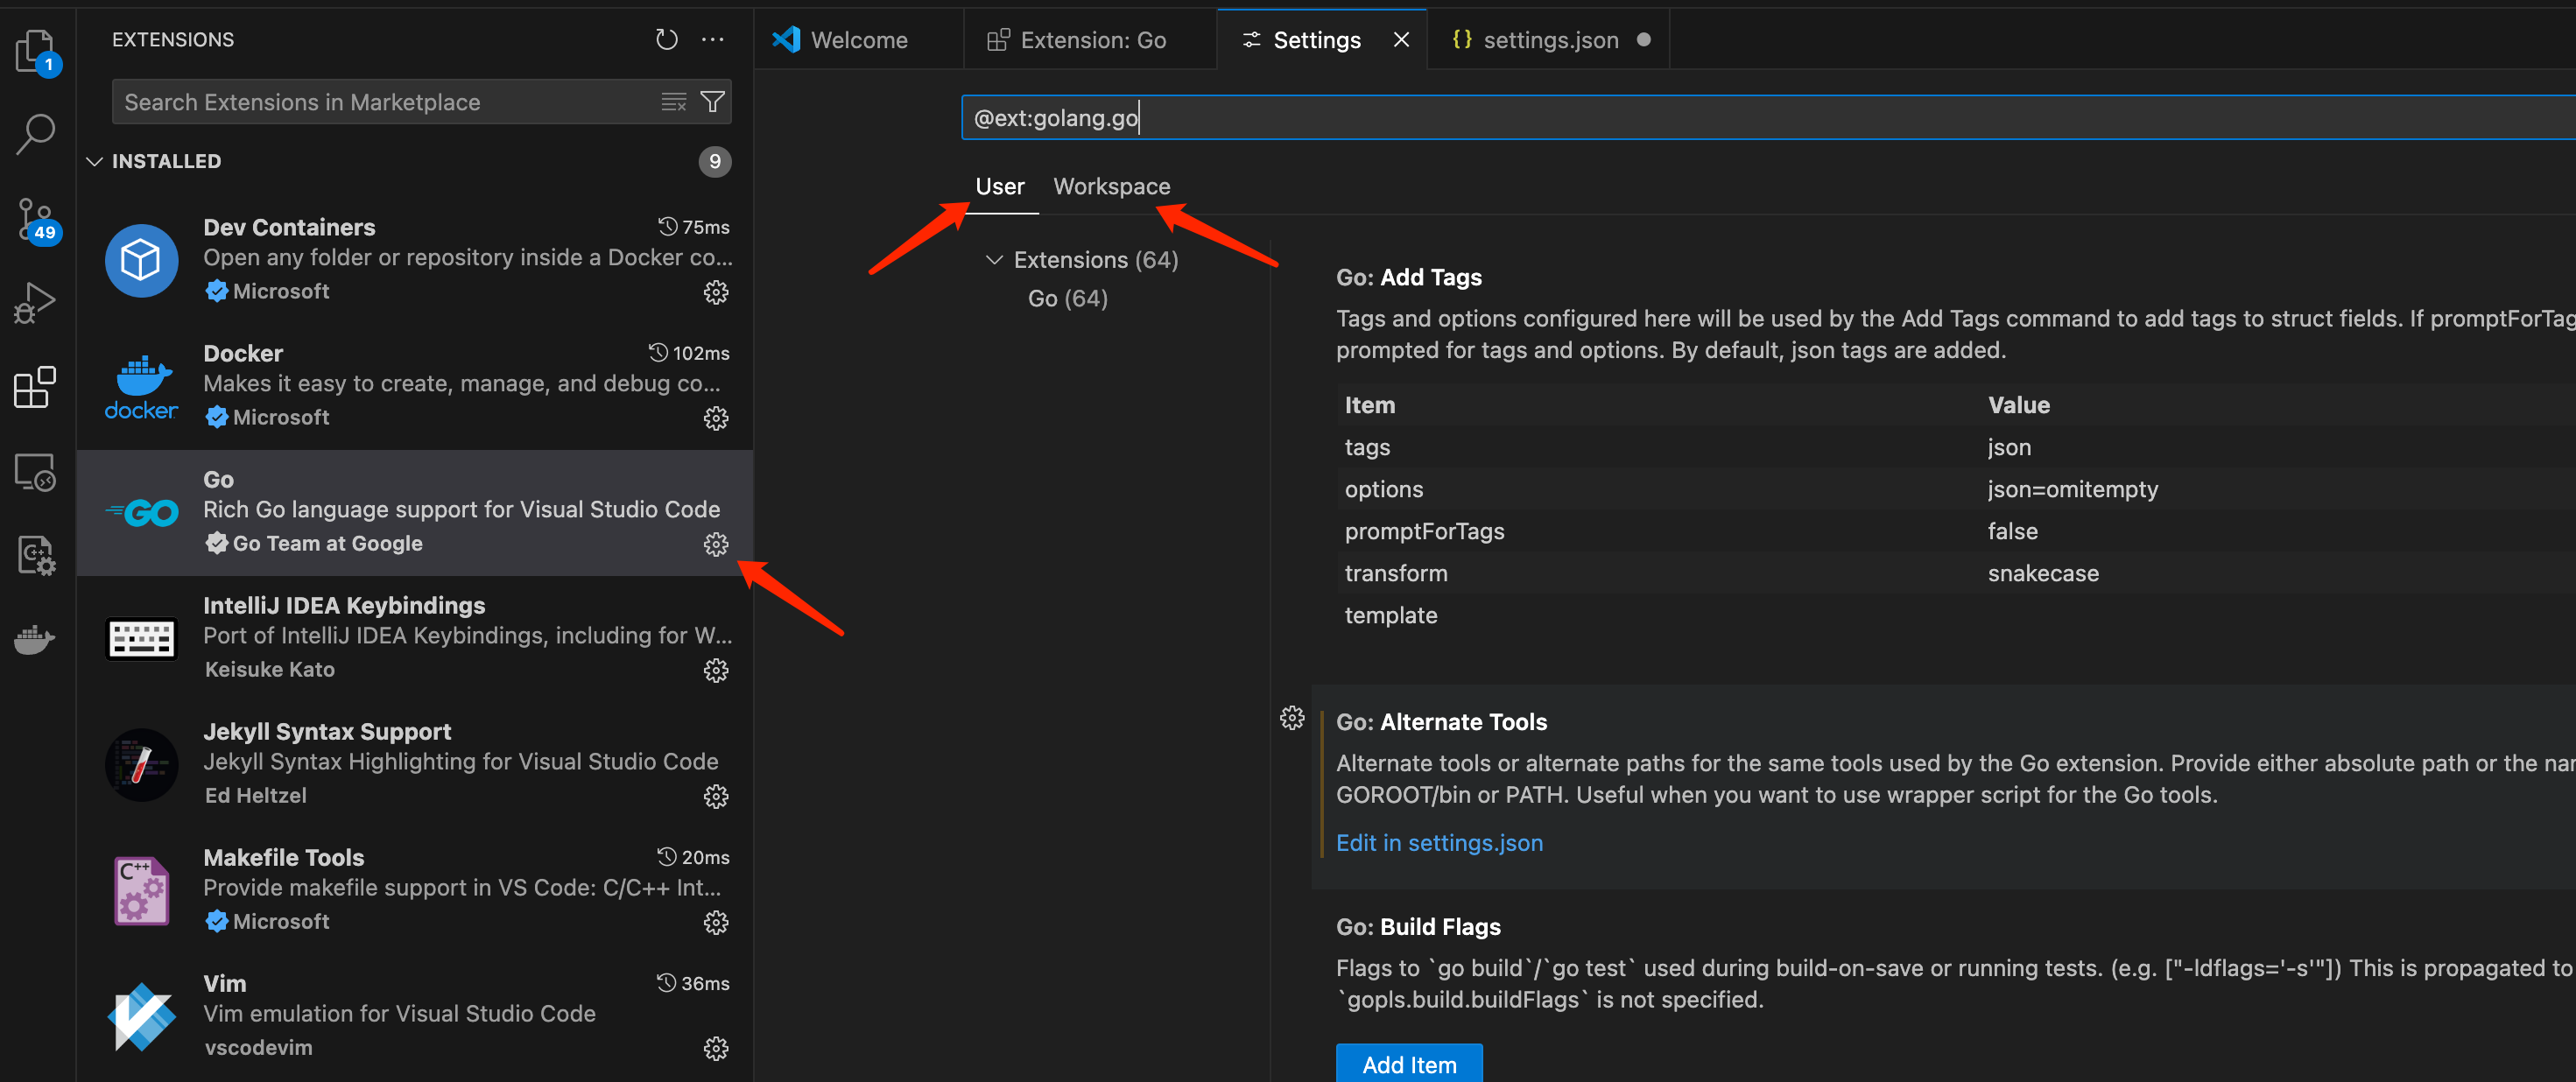
Task: Click the Go: Build Flags setting title
Action: coord(1418,927)
